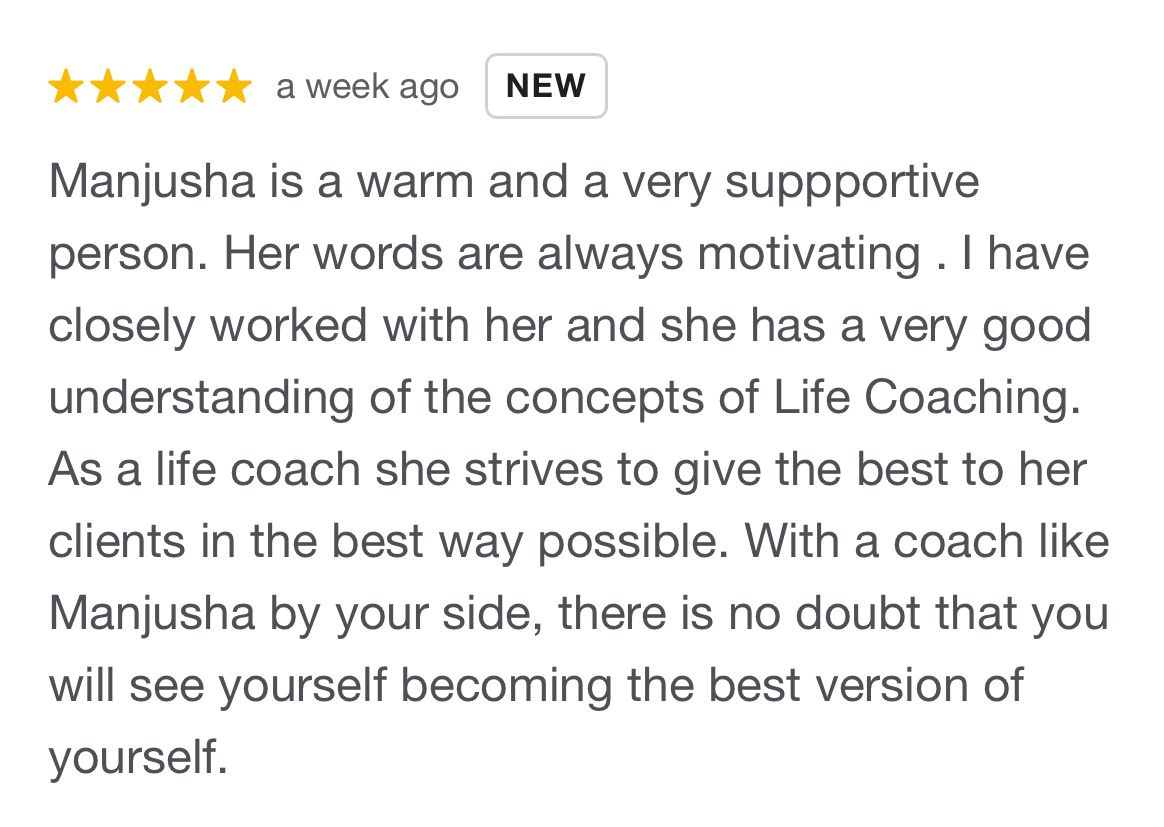Select the third (middle) rating star
The width and height of the screenshot is (1164, 827).
pyautogui.click(x=151, y=86)
